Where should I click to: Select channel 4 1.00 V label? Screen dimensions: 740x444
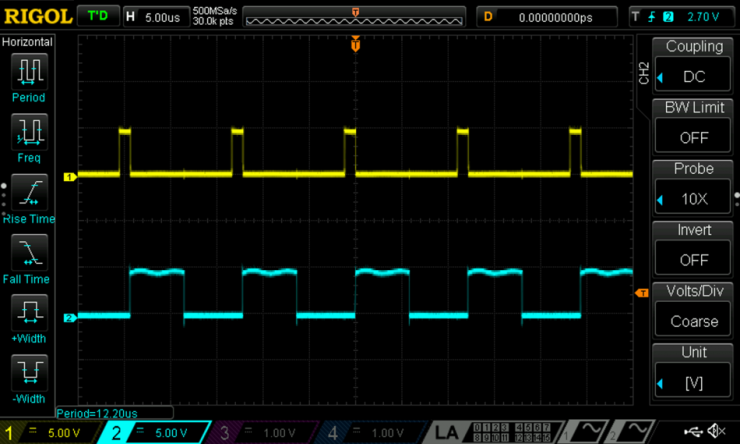387,433
